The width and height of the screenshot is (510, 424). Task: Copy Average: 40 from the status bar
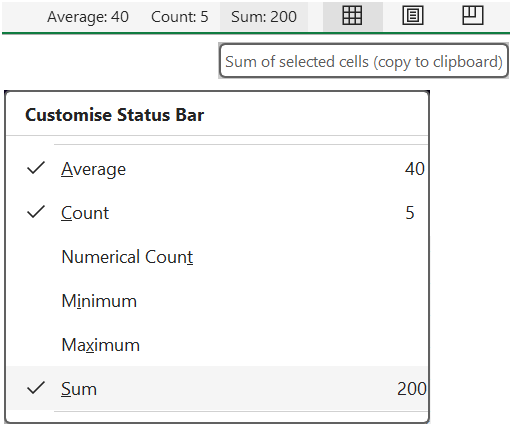coord(88,17)
